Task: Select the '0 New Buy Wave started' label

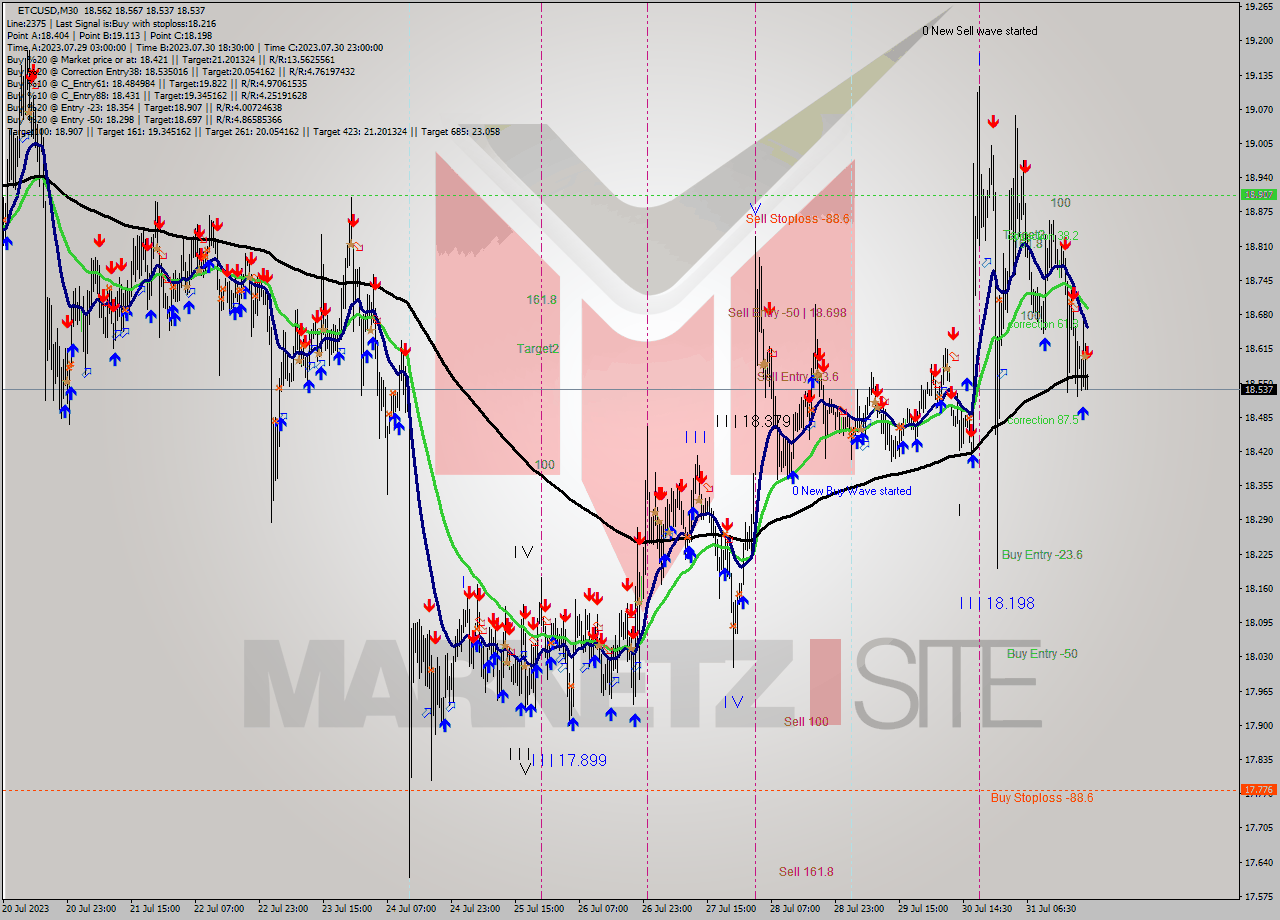Action: (851, 491)
